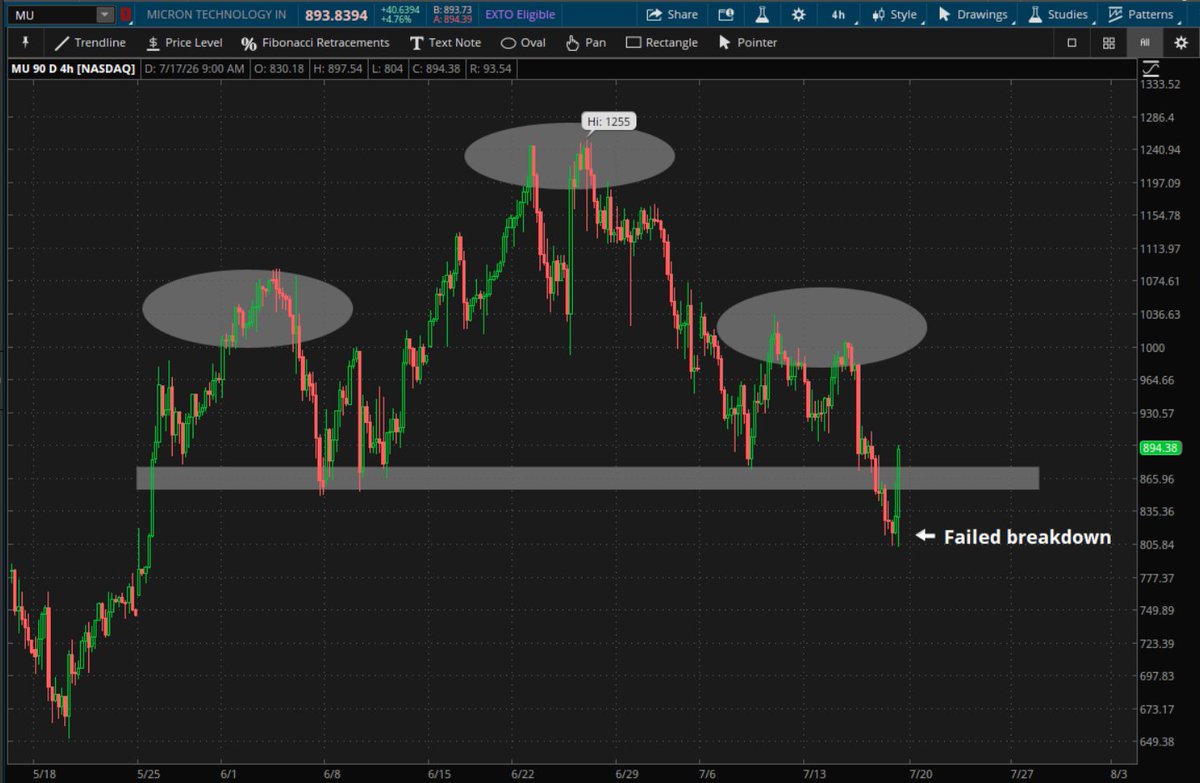
Task: Toggle the All drawings toolbar button
Action: pos(1144,43)
